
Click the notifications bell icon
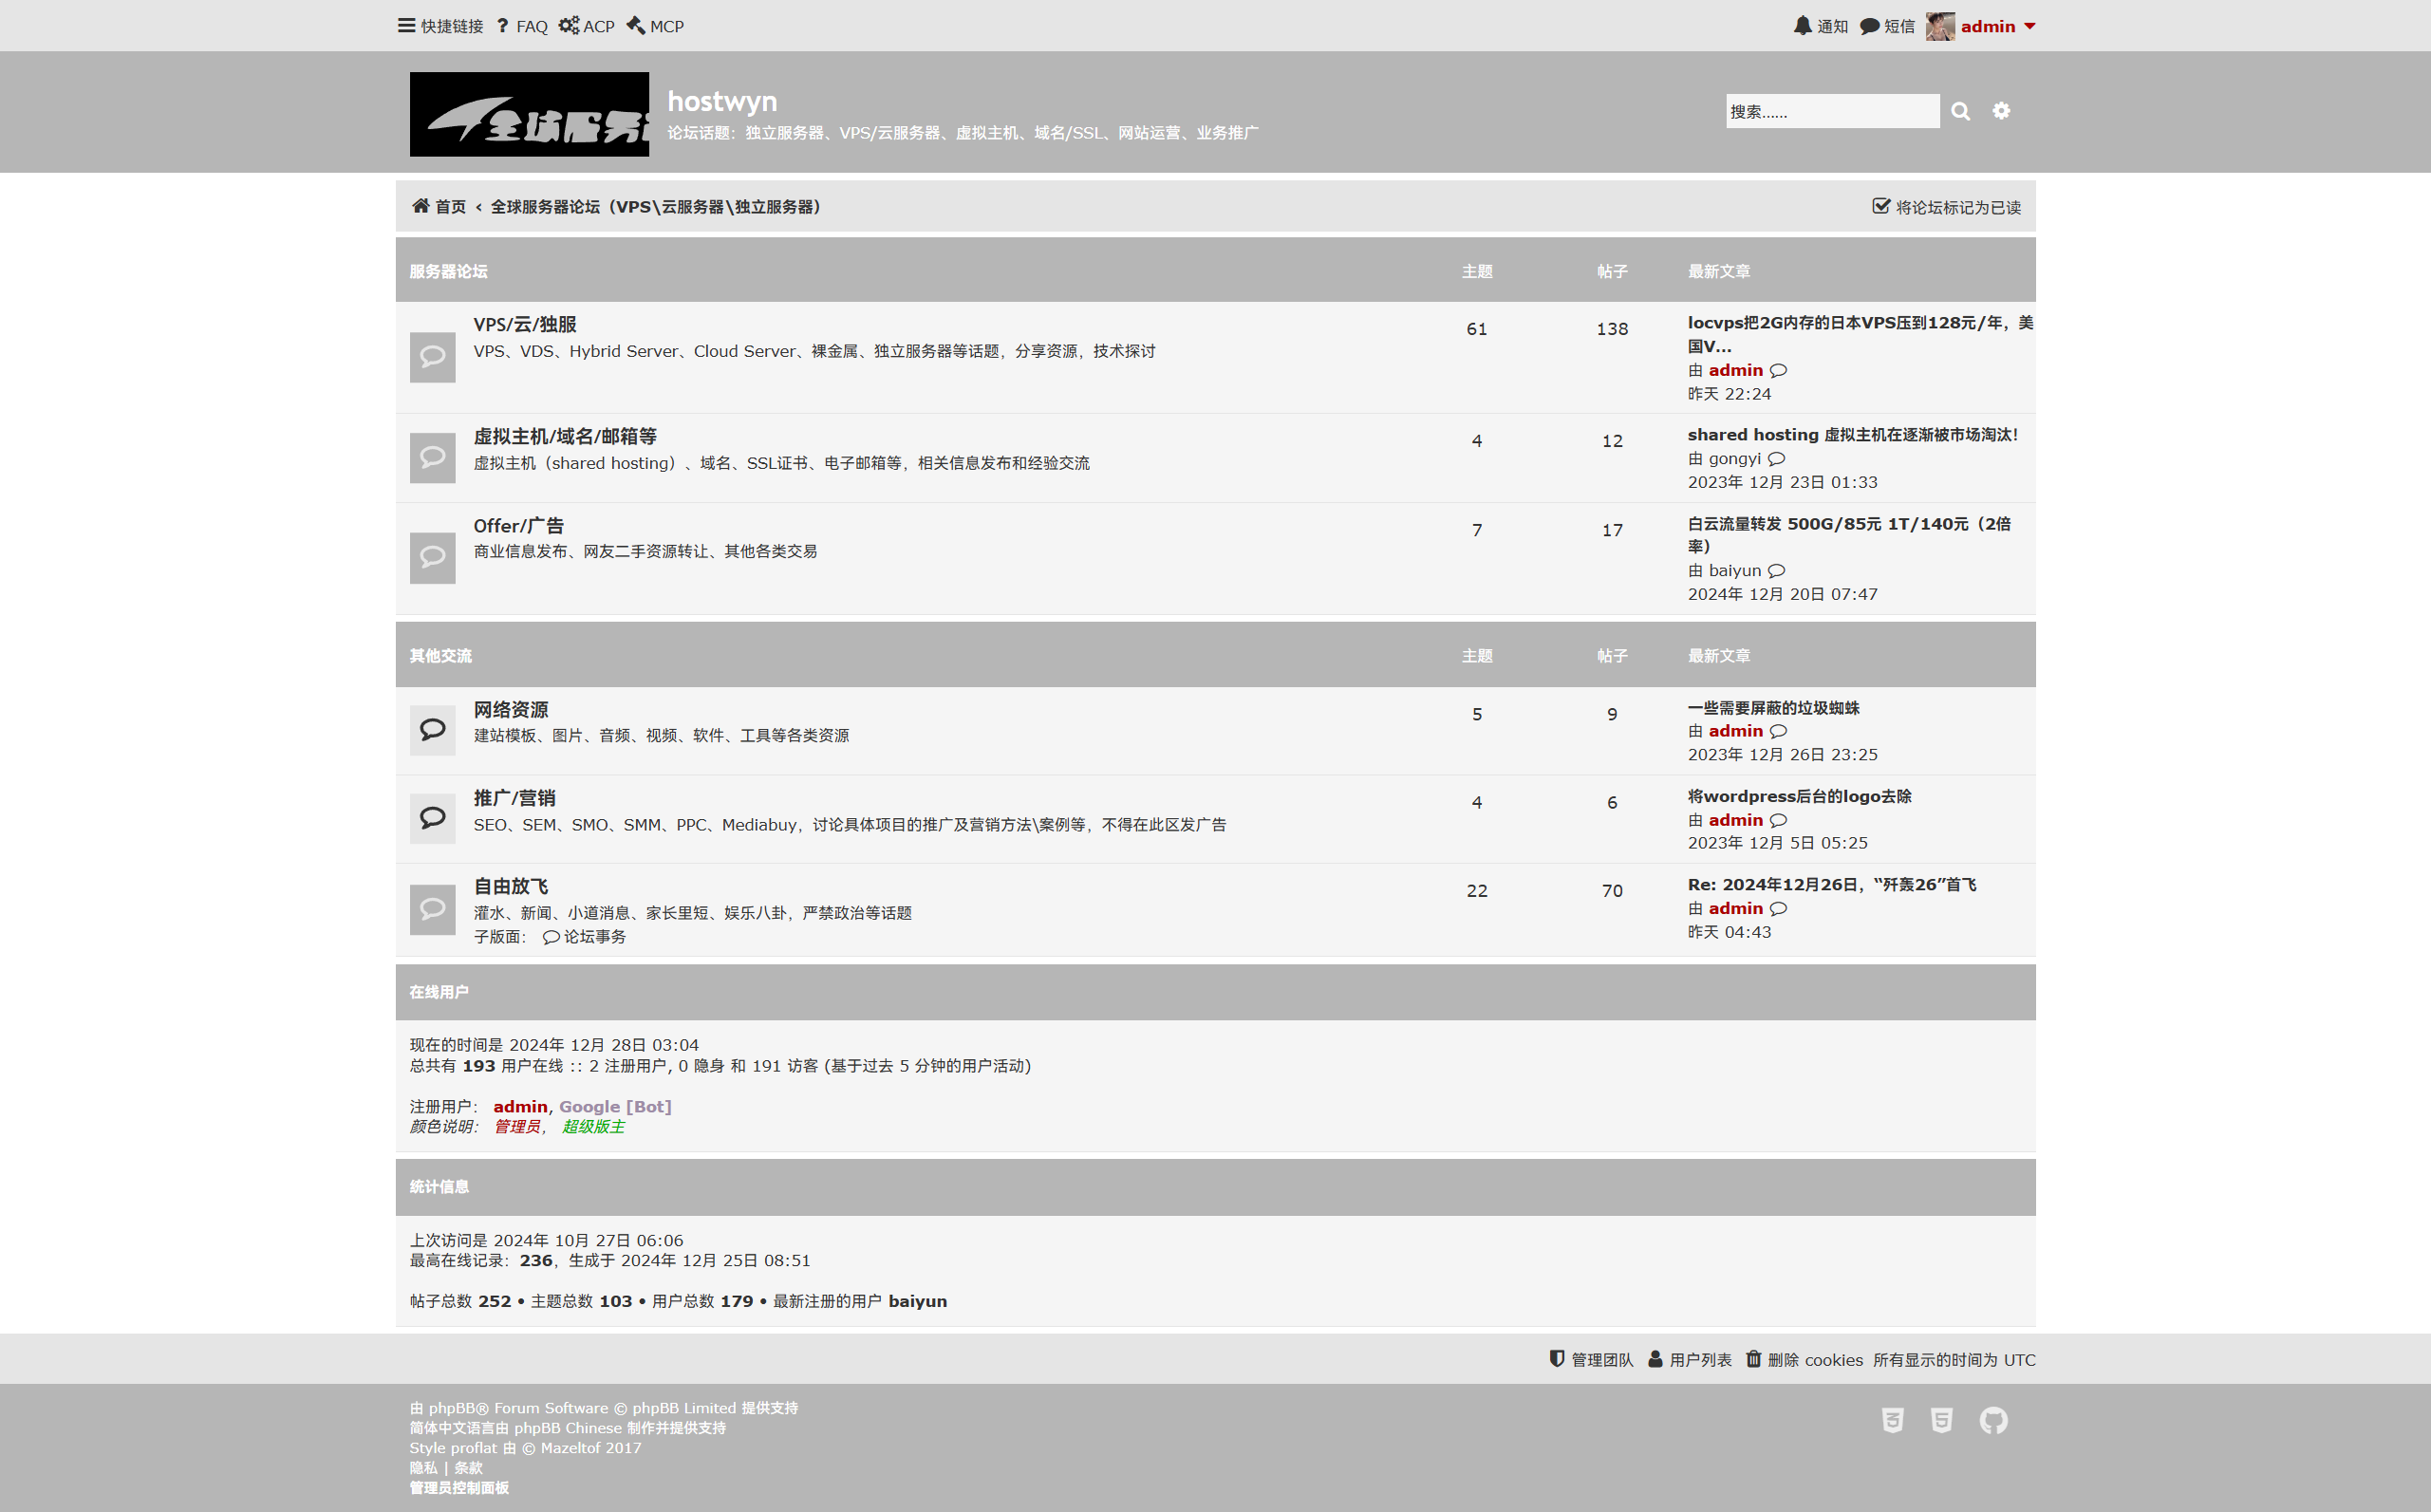1802,26
